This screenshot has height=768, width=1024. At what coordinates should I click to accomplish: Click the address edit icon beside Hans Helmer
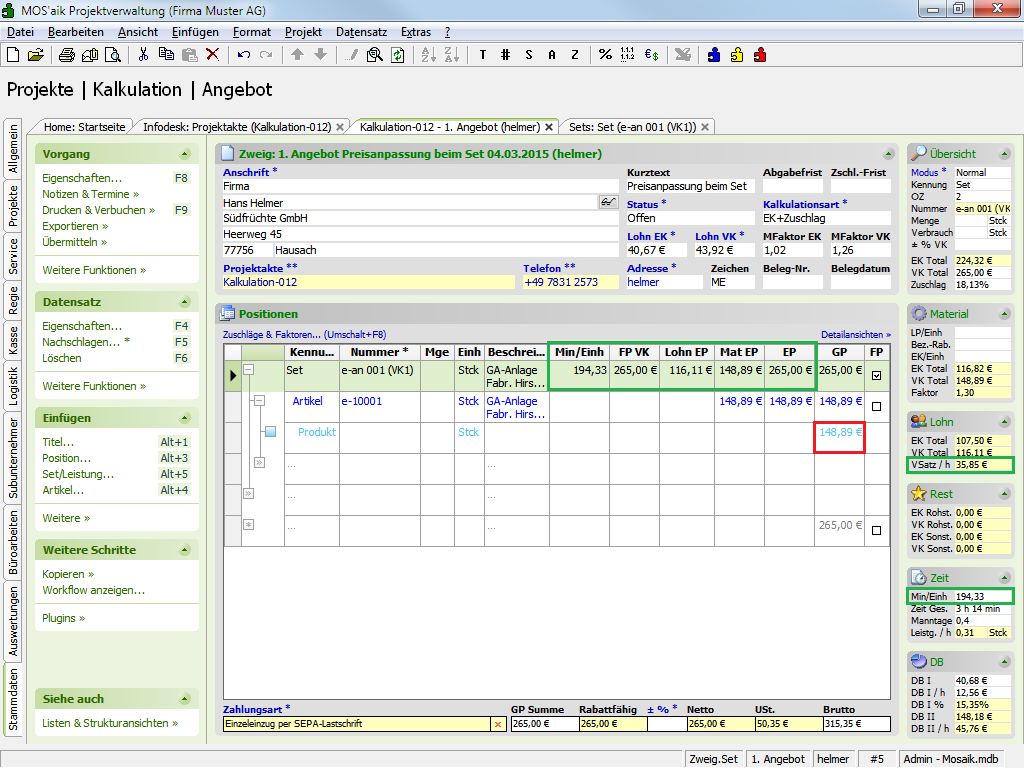(607, 202)
